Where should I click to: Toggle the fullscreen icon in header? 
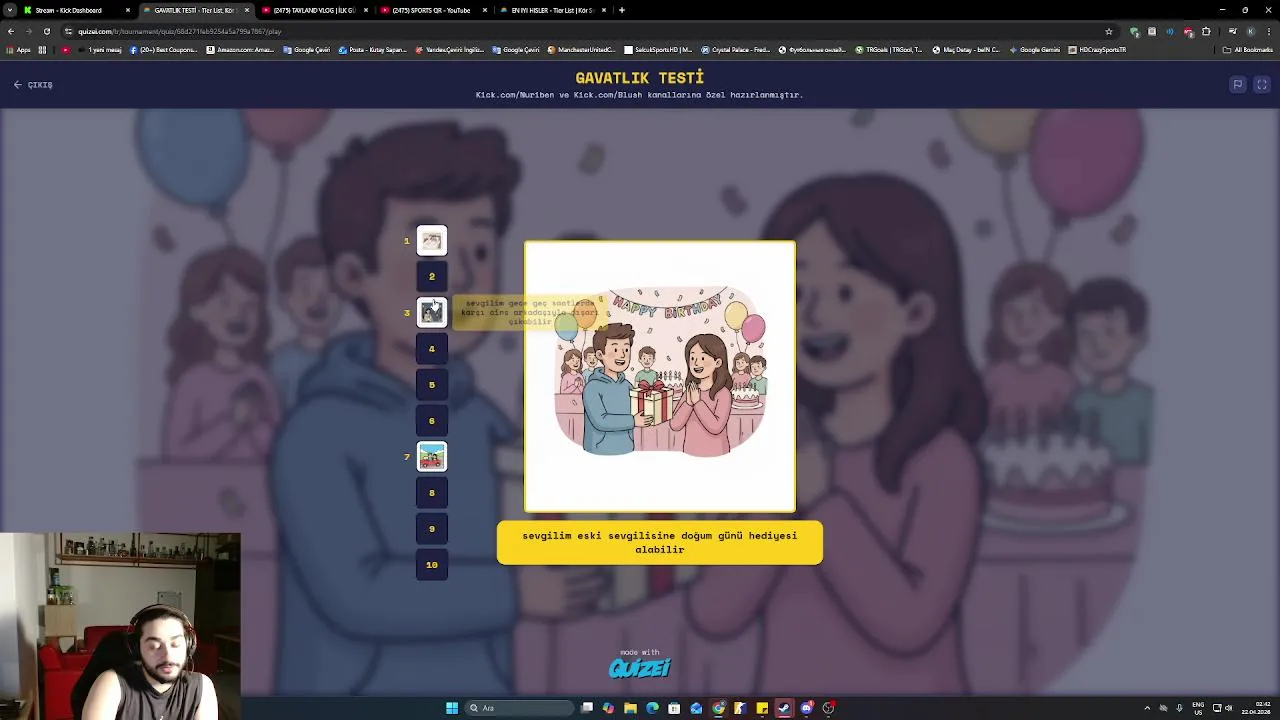tap(1262, 85)
